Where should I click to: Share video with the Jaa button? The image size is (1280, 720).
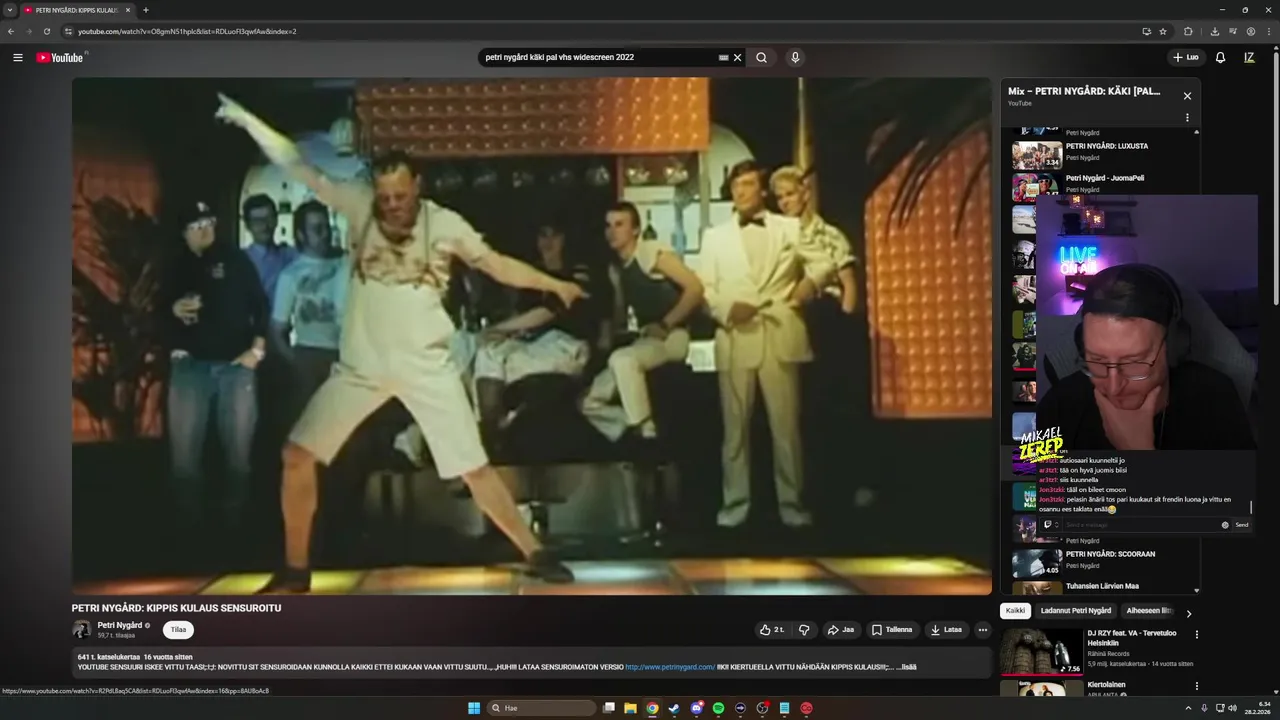coord(840,630)
